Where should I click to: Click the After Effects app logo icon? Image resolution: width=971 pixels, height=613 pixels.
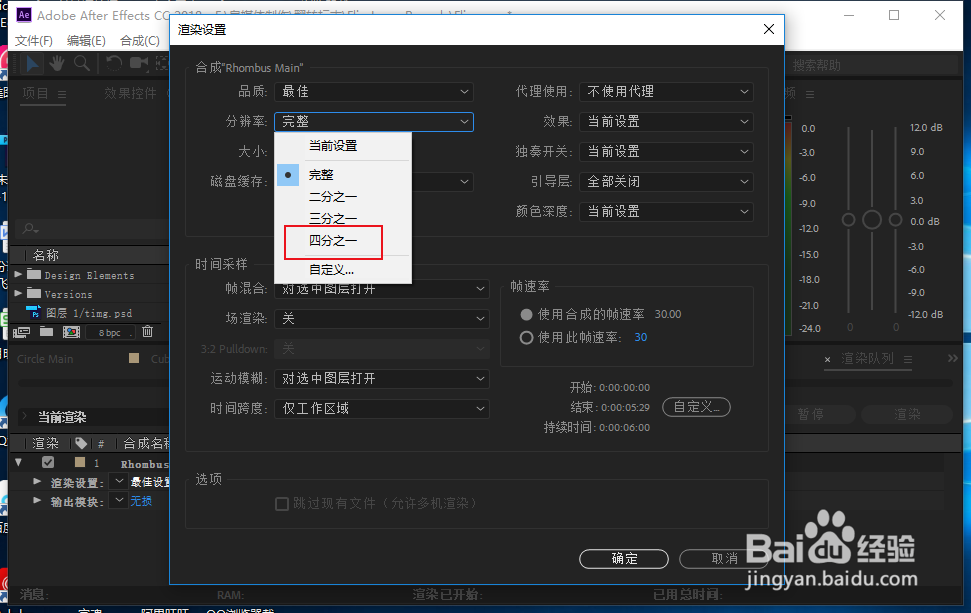pos(24,15)
